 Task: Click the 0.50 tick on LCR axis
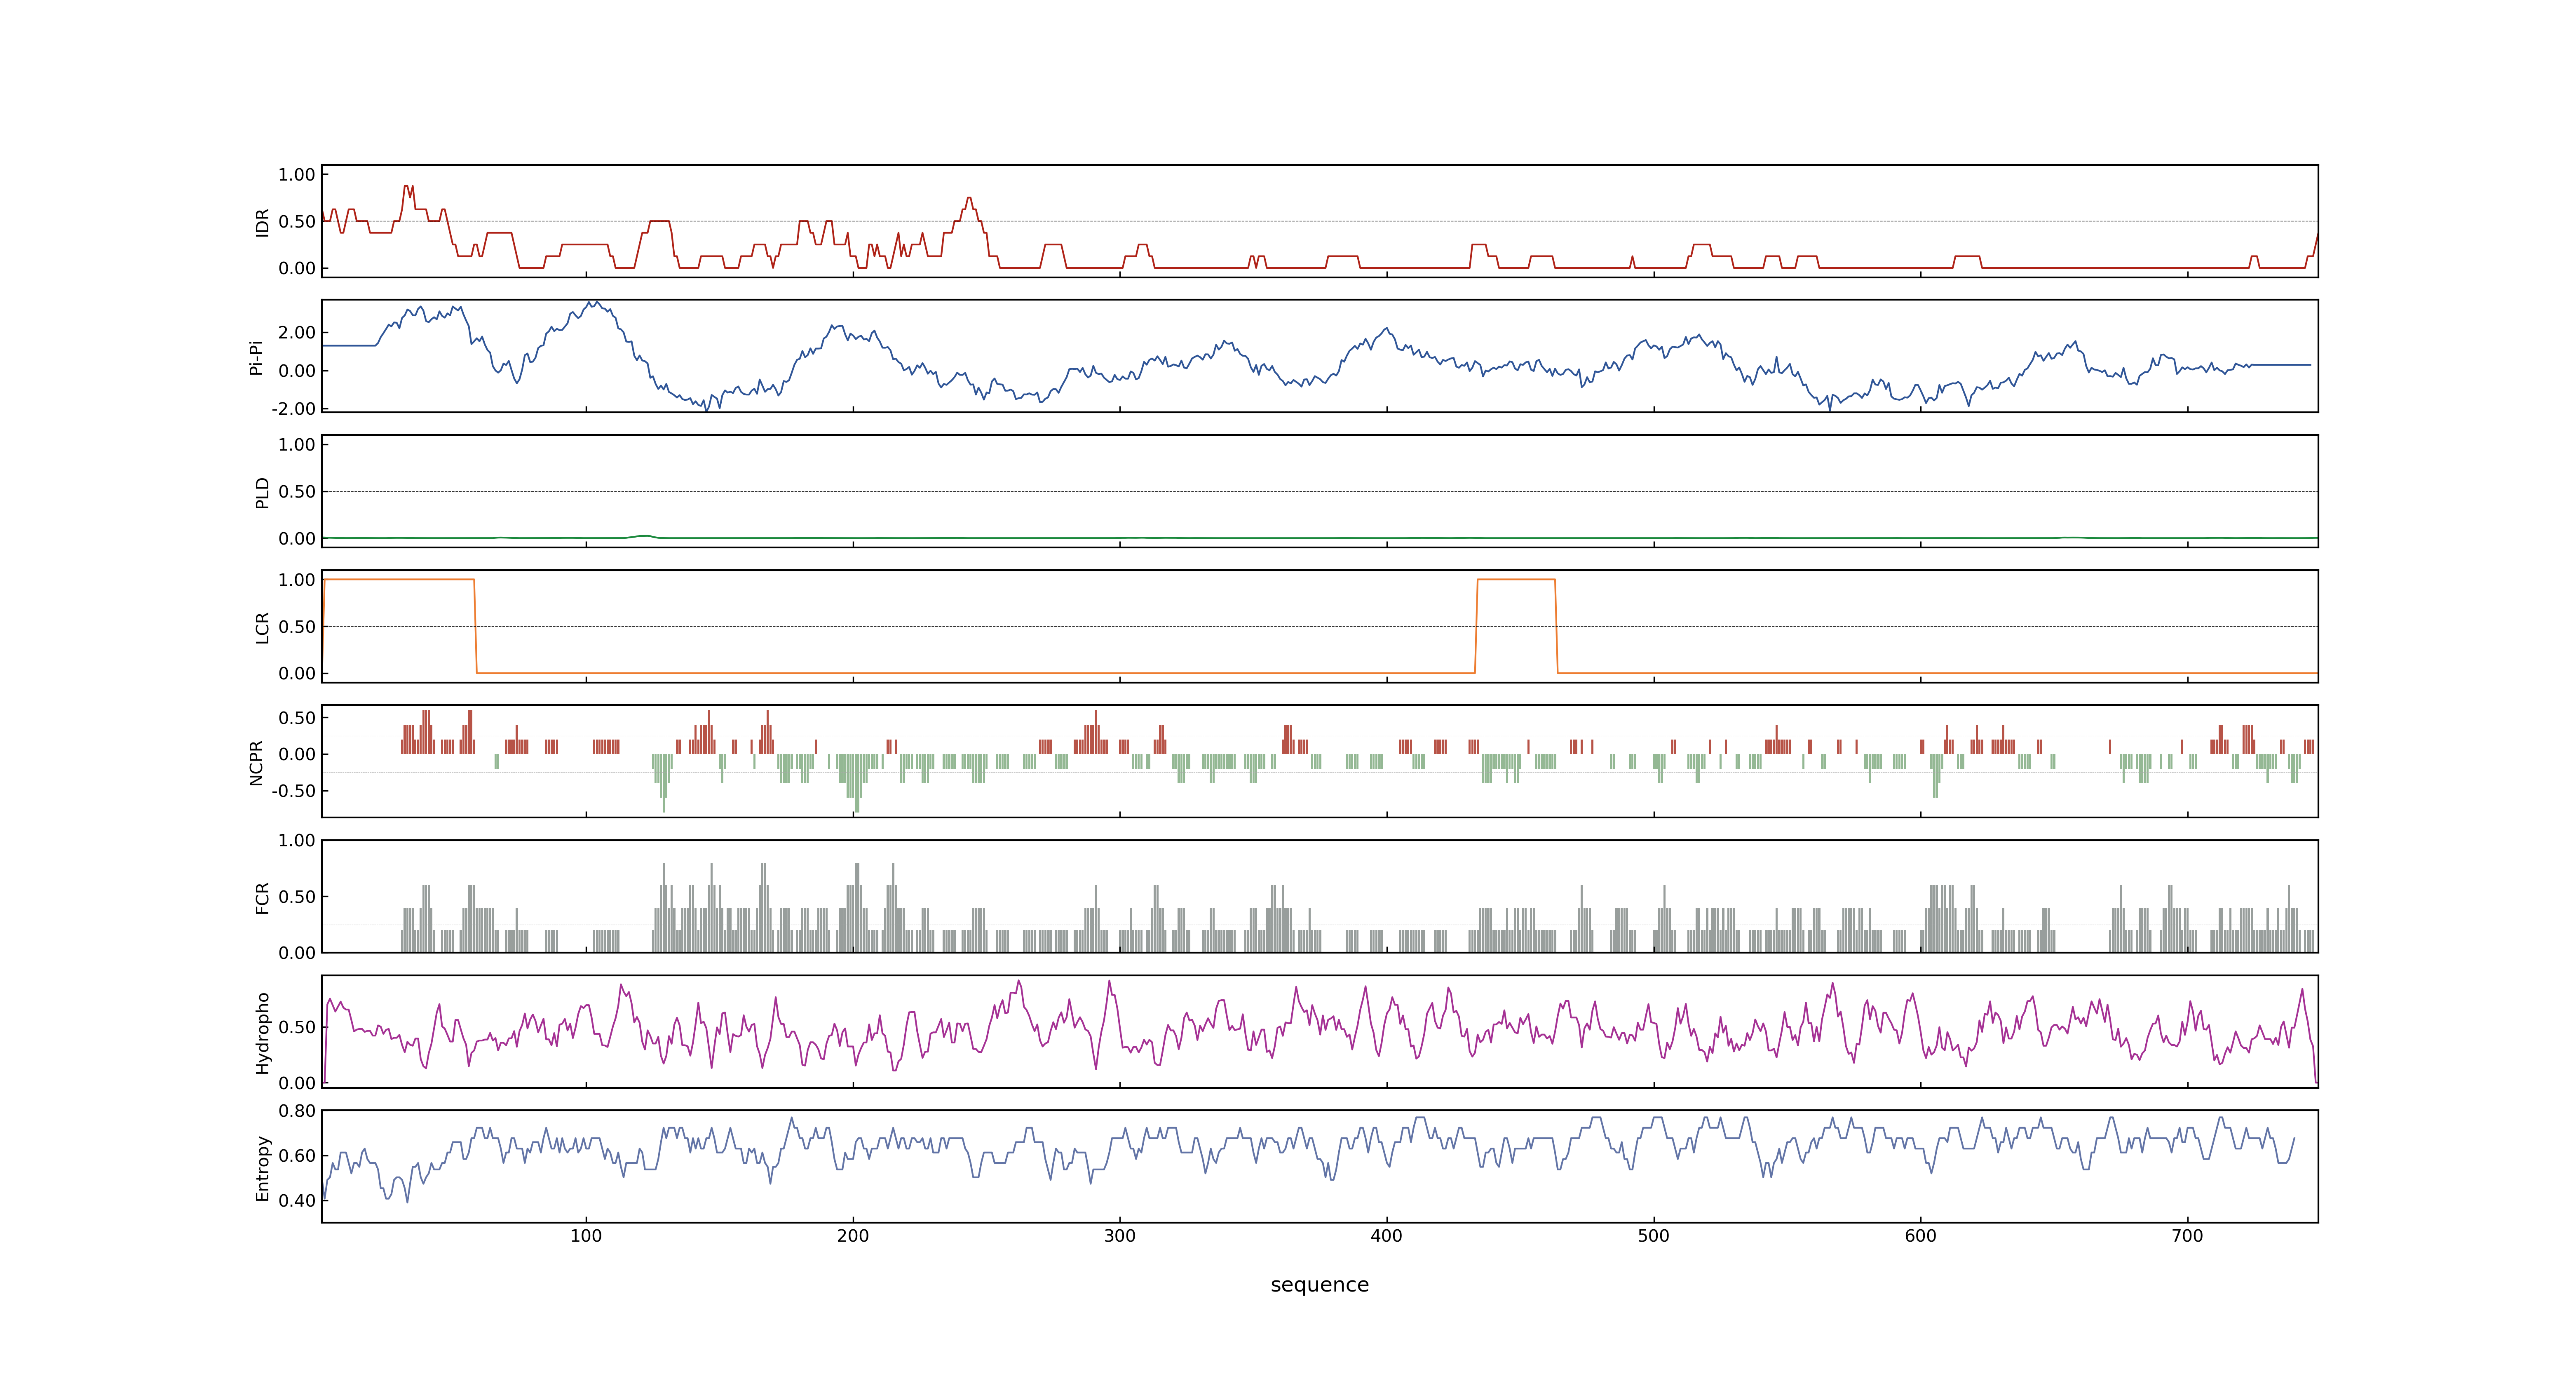coord(297,627)
